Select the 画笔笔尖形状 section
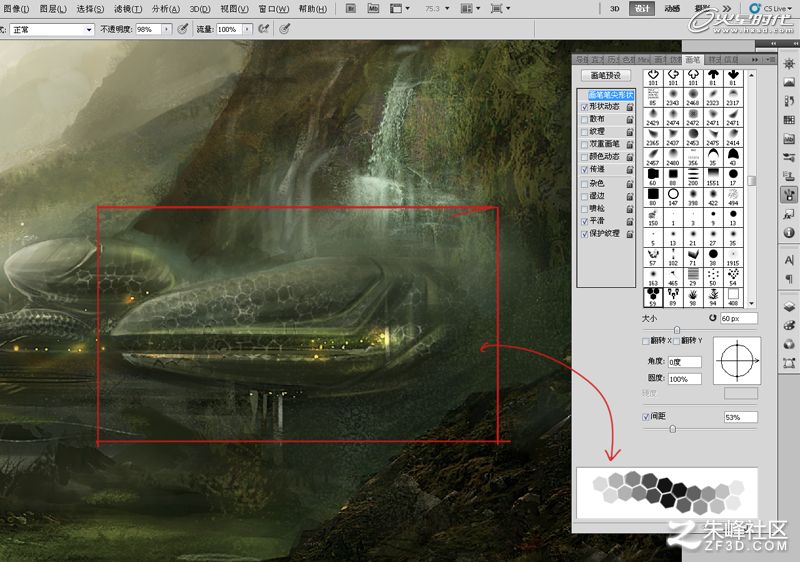 (x=610, y=95)
